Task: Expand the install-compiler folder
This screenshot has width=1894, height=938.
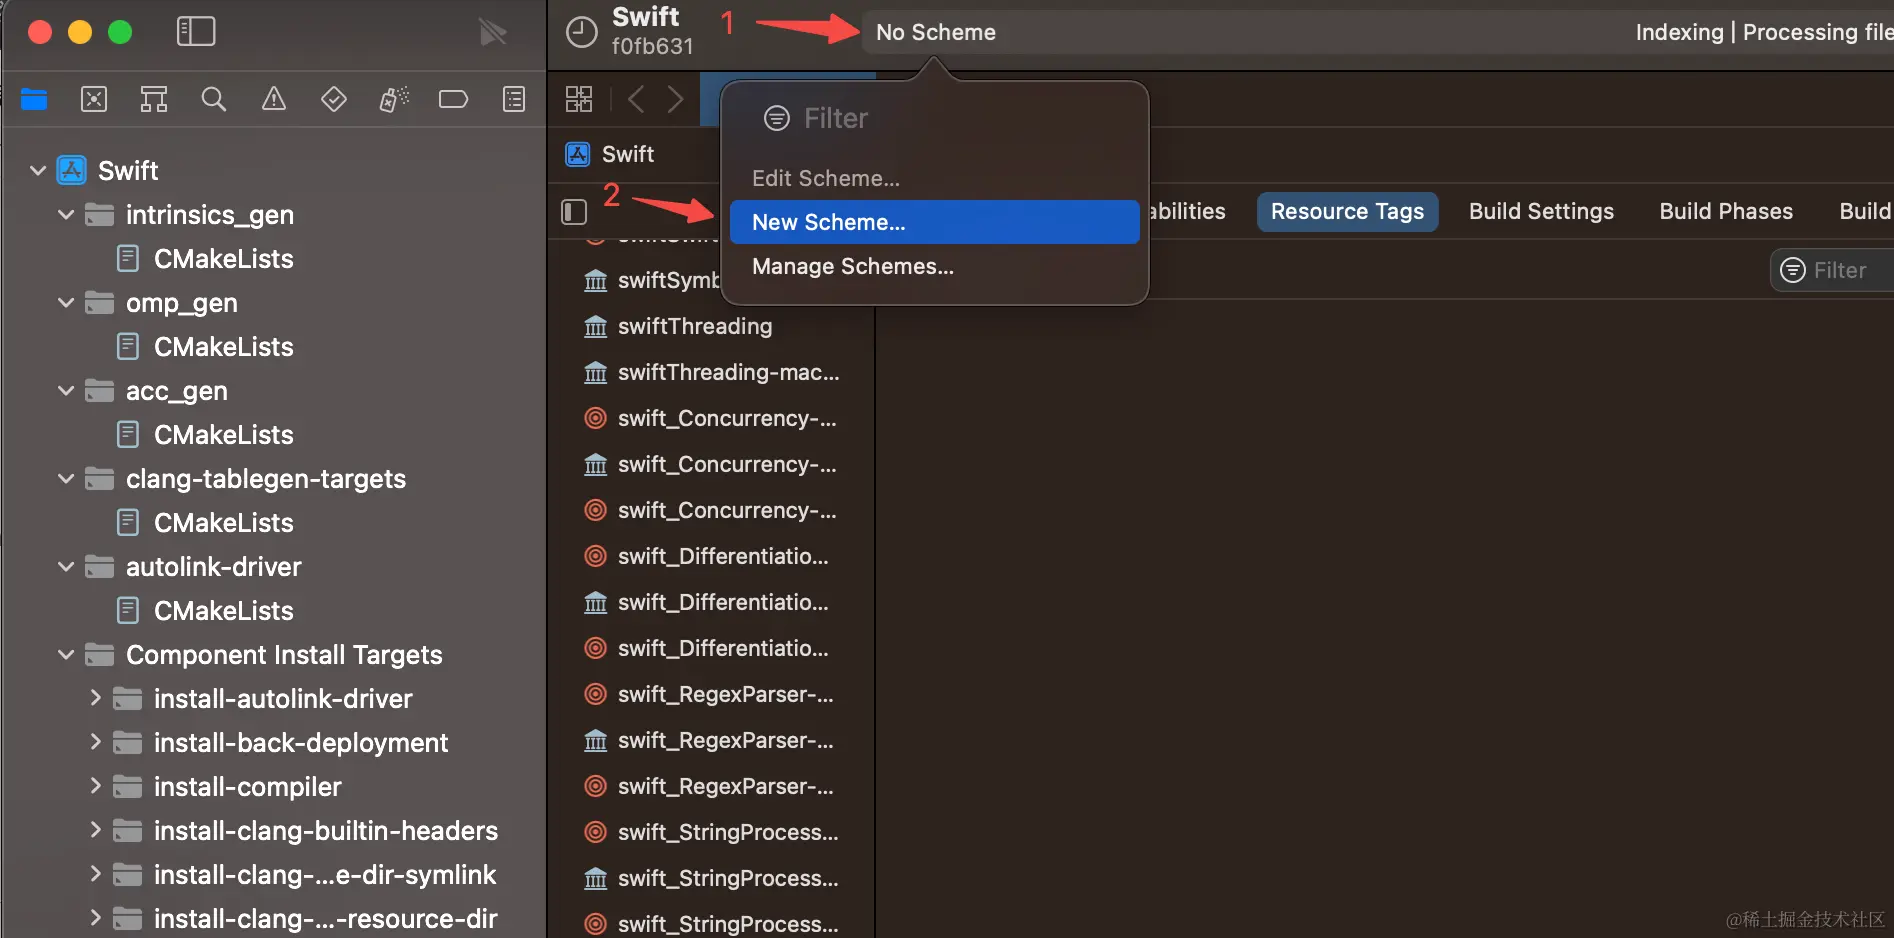Action: tap(95, 786)
